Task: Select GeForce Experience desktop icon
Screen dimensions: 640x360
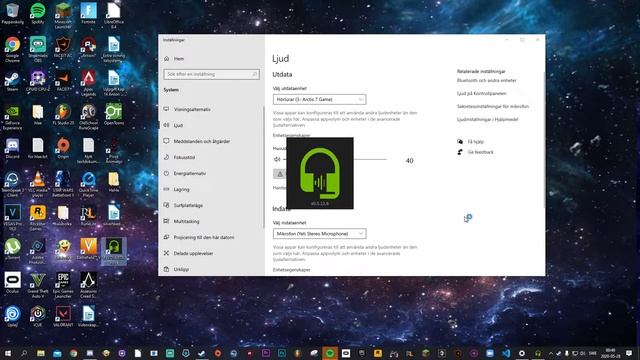Action: click(x=12, y=117)
